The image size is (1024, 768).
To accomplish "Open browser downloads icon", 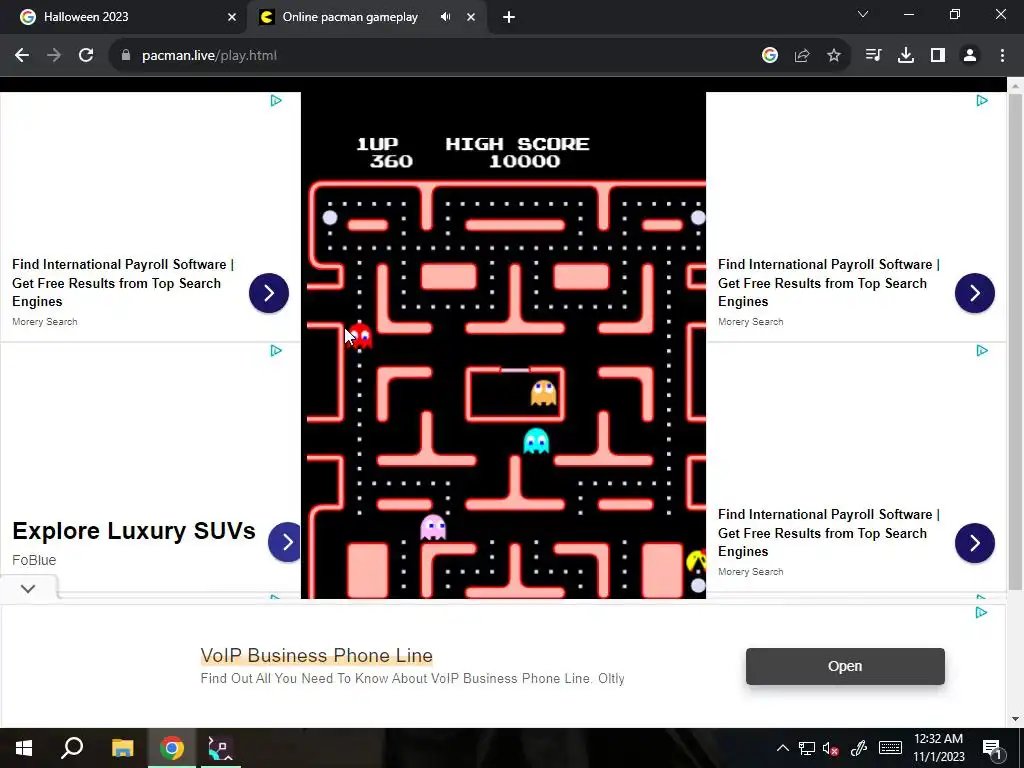I will coord(906,56).
